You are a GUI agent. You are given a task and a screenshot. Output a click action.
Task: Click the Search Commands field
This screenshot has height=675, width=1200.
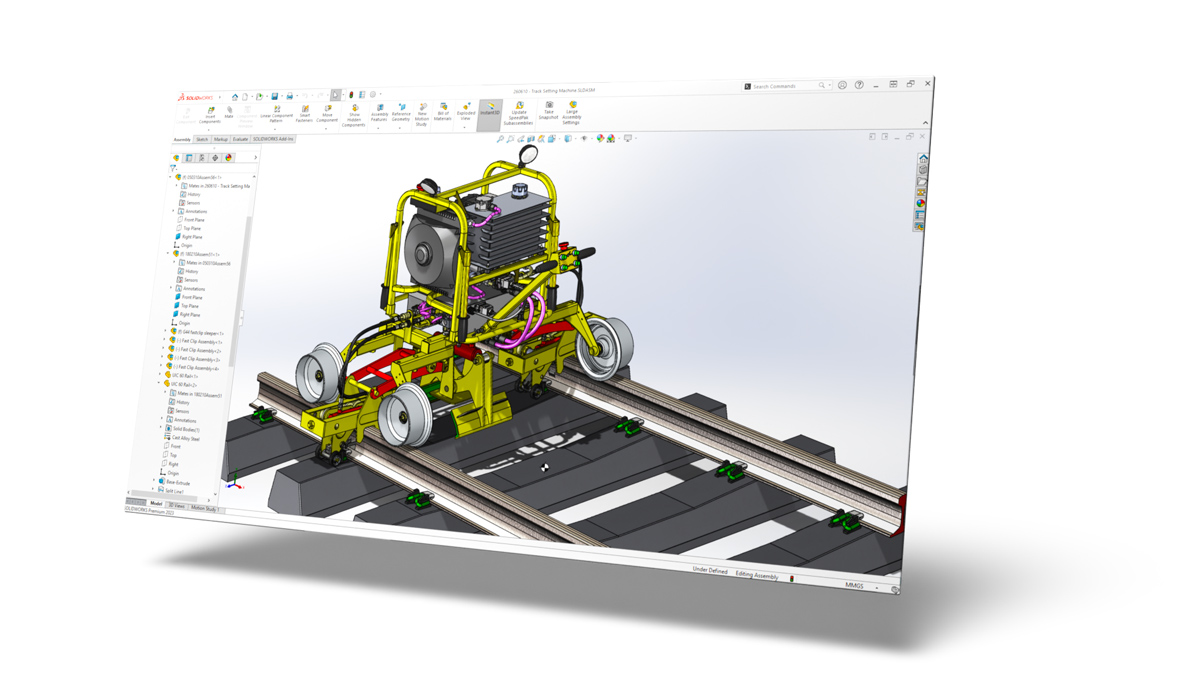(x=786, y=86)
